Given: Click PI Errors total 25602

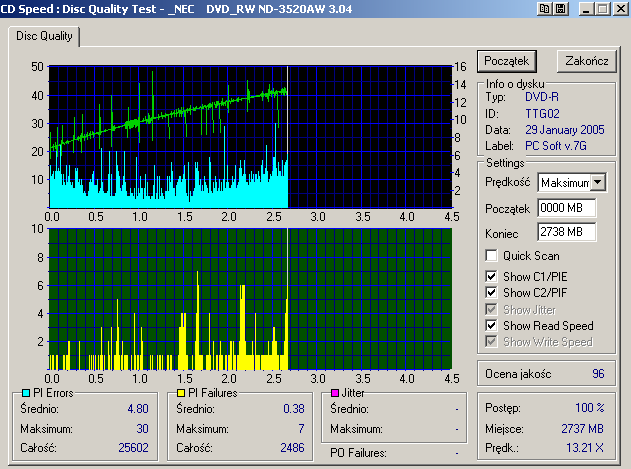Looking at the screenshot, I should pyautogui.click(x=133, y=448).
